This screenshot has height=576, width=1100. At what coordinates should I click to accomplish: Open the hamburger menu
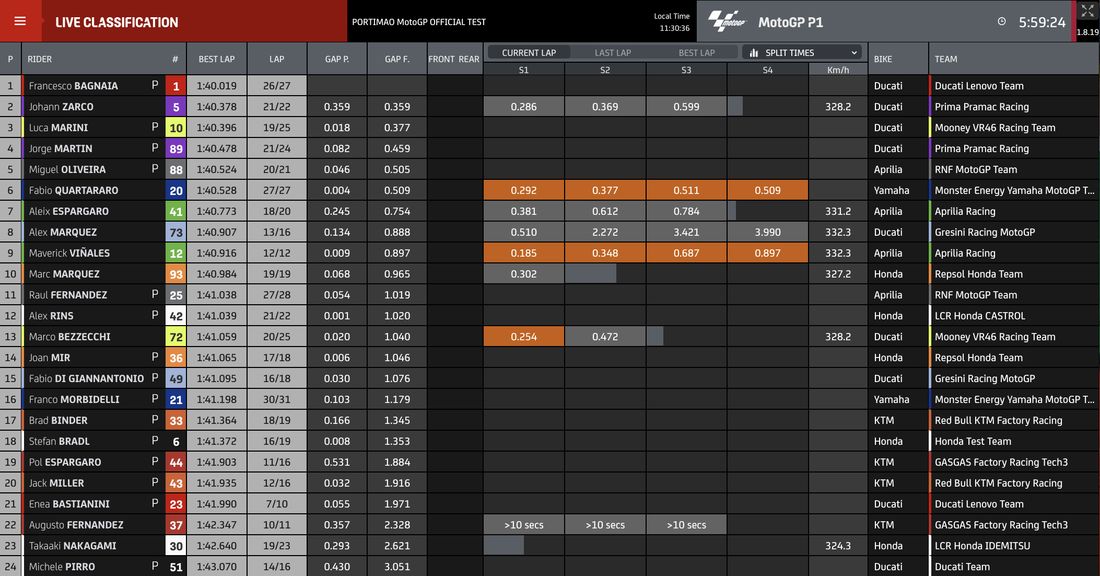(x=20, y=21)
